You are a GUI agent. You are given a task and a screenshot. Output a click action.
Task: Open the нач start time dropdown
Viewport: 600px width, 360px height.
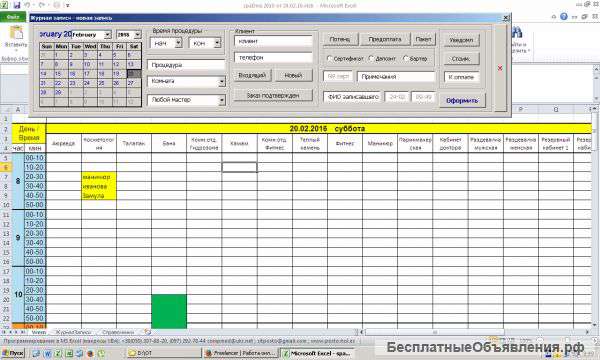click(x=179, y=43)
